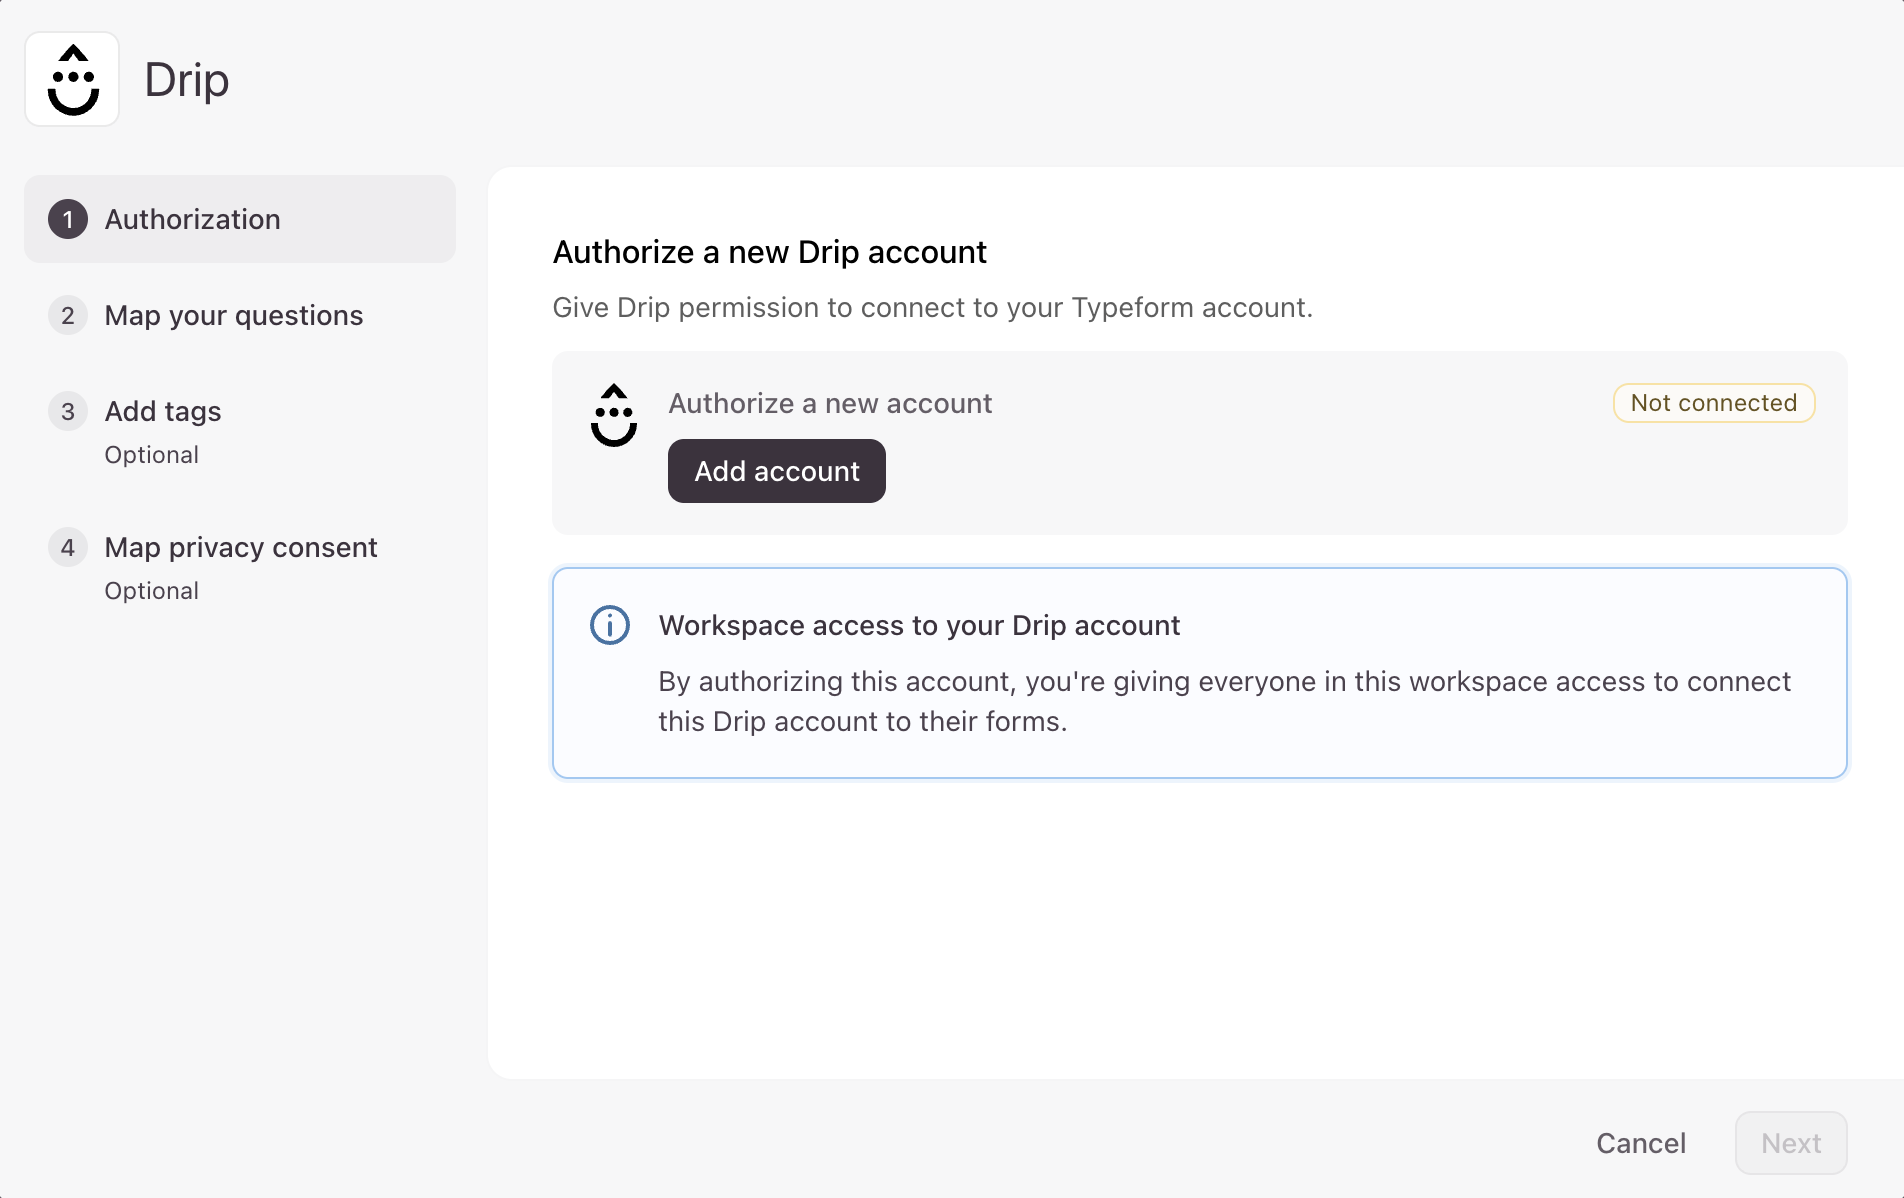Click the Optional label under Add tags

point(152,455)
